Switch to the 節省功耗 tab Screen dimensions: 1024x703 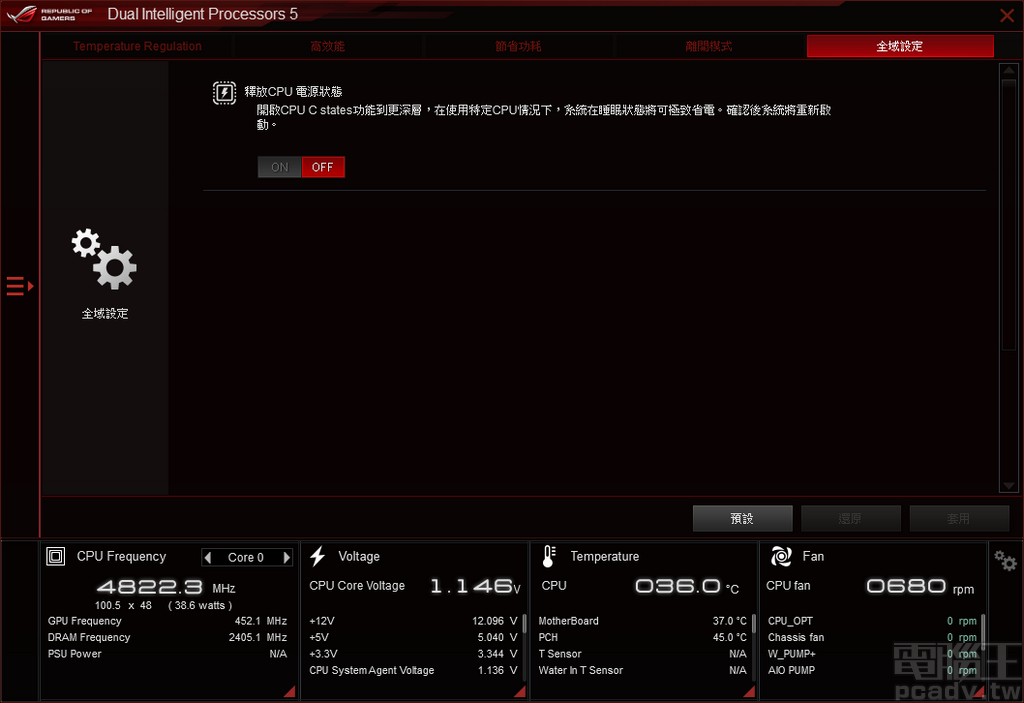[x=518, y=46]
